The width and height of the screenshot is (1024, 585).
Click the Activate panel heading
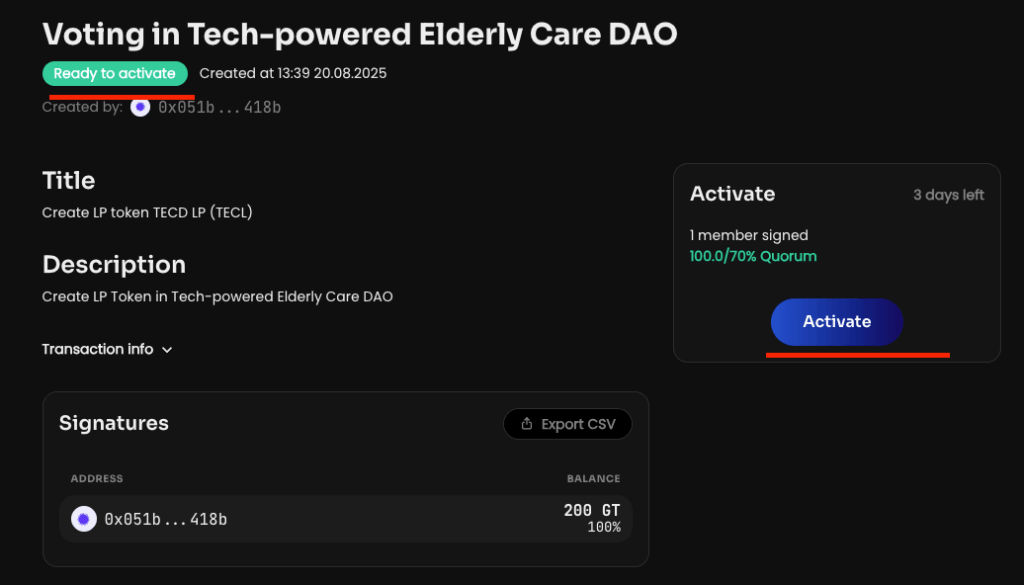point(732,194)
